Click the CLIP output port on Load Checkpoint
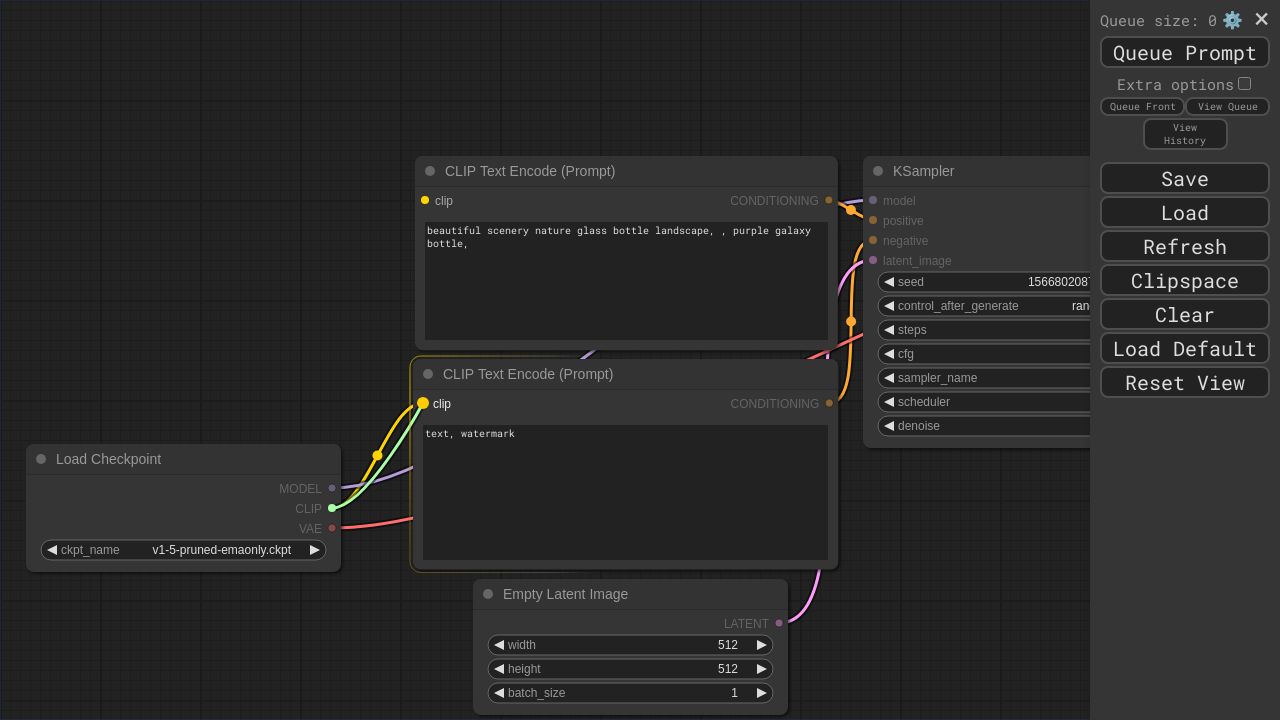This screenshot has width=1280, height=720. [332, 508]
